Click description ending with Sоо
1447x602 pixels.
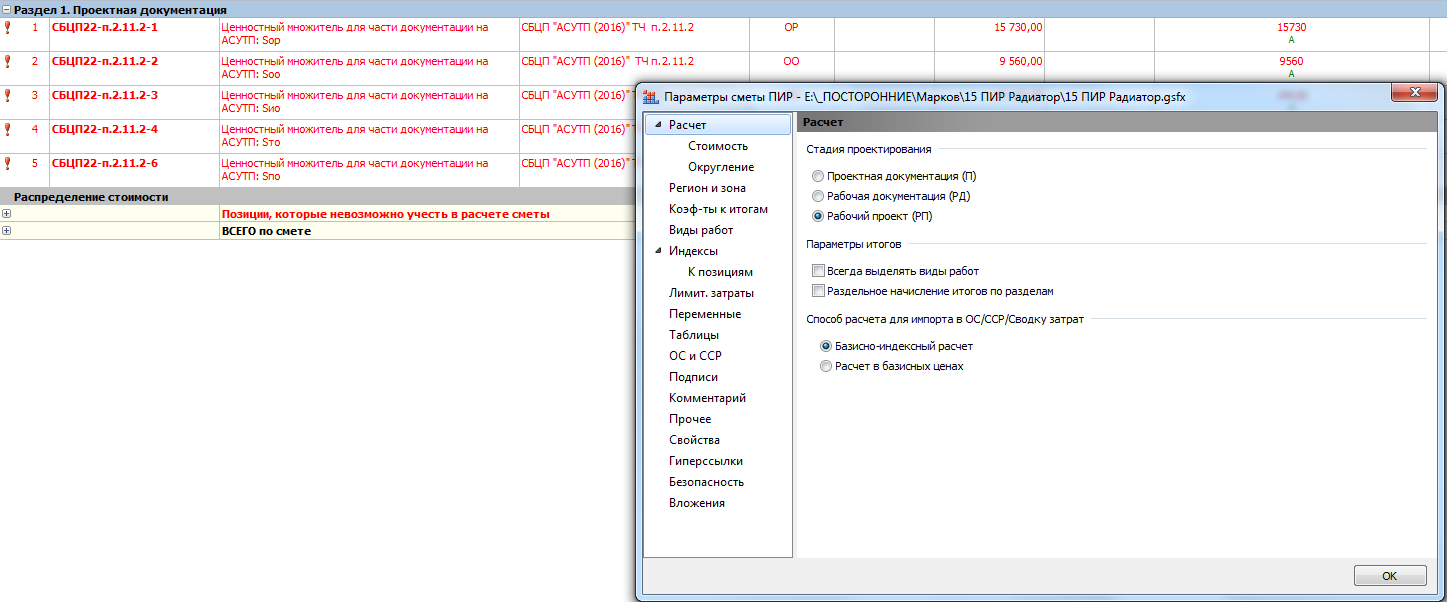(x=369, y=69)
